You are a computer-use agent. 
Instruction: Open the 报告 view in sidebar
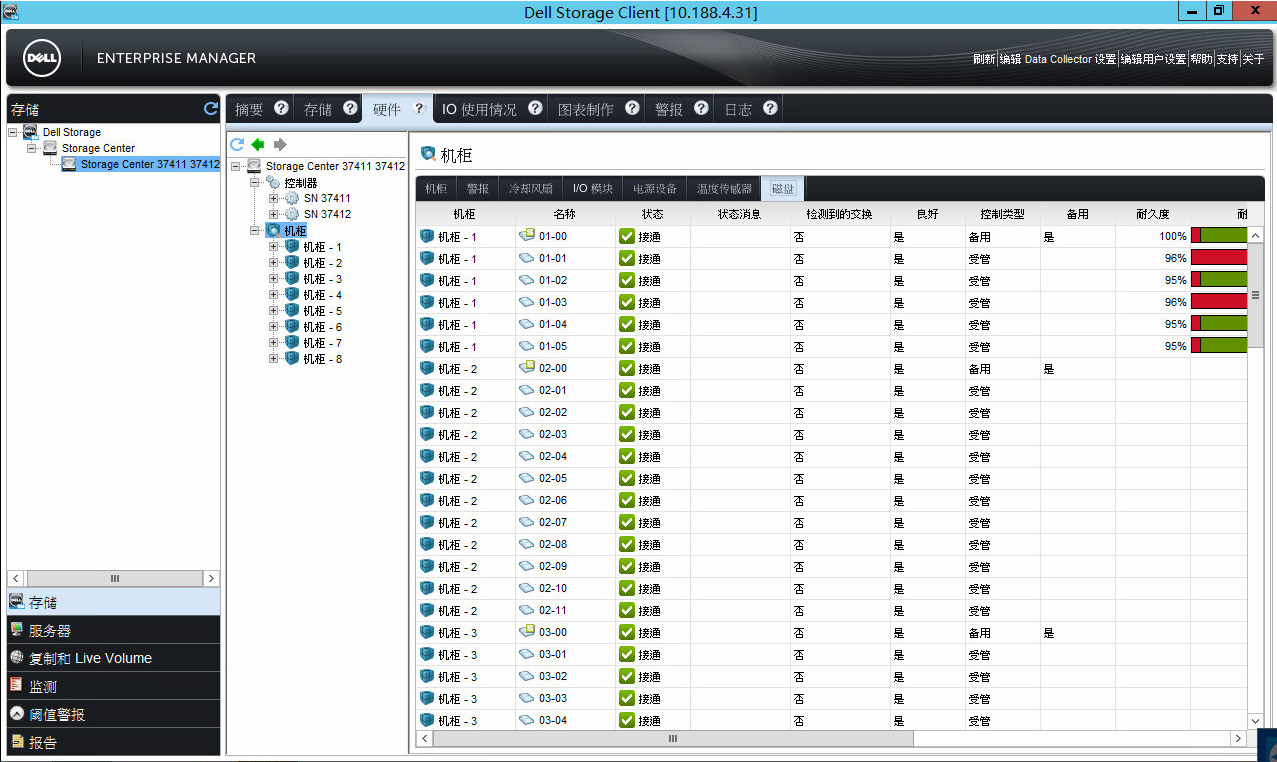(x=113, y=742)
